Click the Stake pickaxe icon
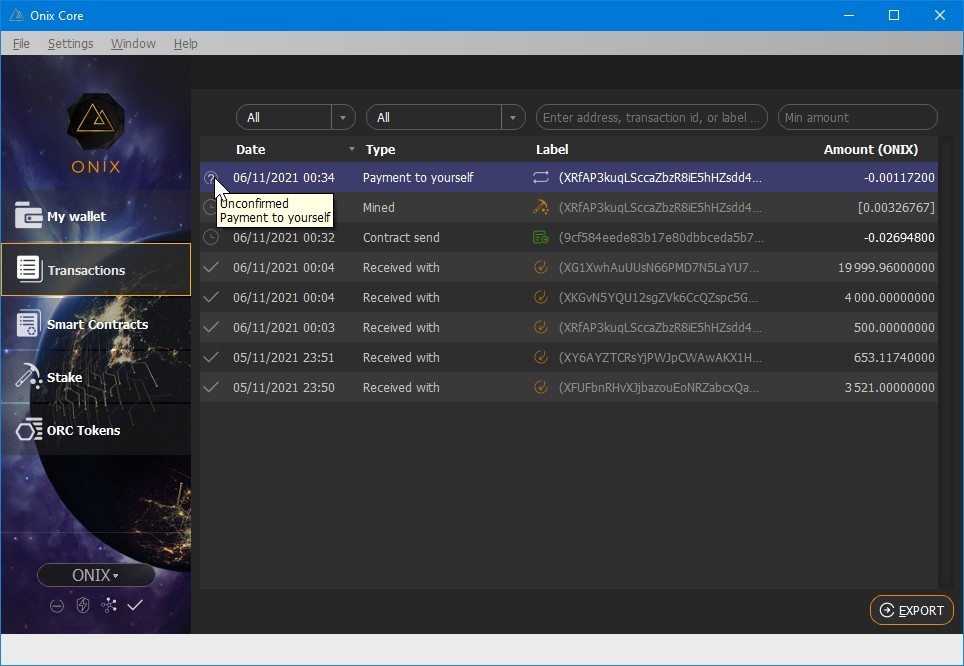 click(28, 376)
